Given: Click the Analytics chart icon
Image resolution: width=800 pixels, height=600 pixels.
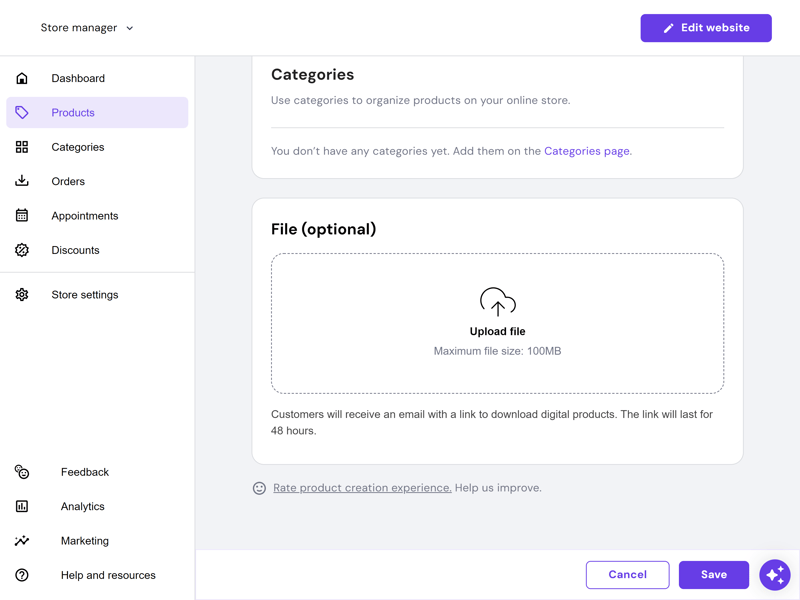Looking at the screenshot, I should [21, 506].
